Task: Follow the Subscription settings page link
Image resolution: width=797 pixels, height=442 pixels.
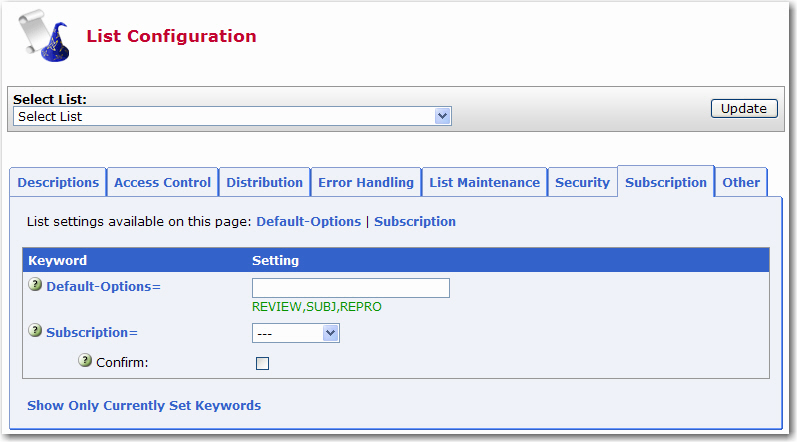Action: (x=415, y=222)
